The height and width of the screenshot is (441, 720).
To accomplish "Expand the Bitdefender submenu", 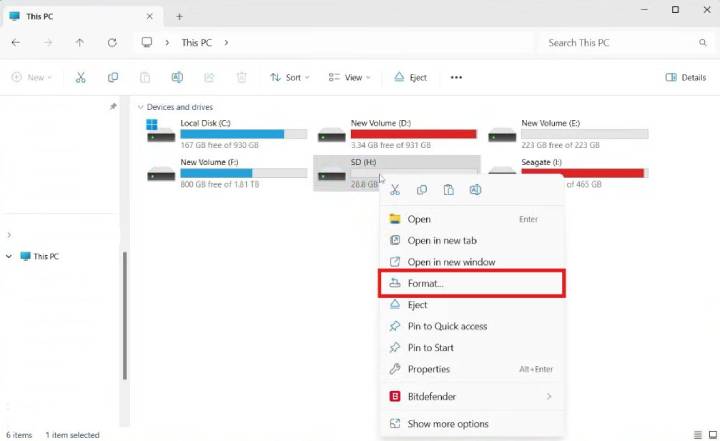I will click(x=549, y=396).
